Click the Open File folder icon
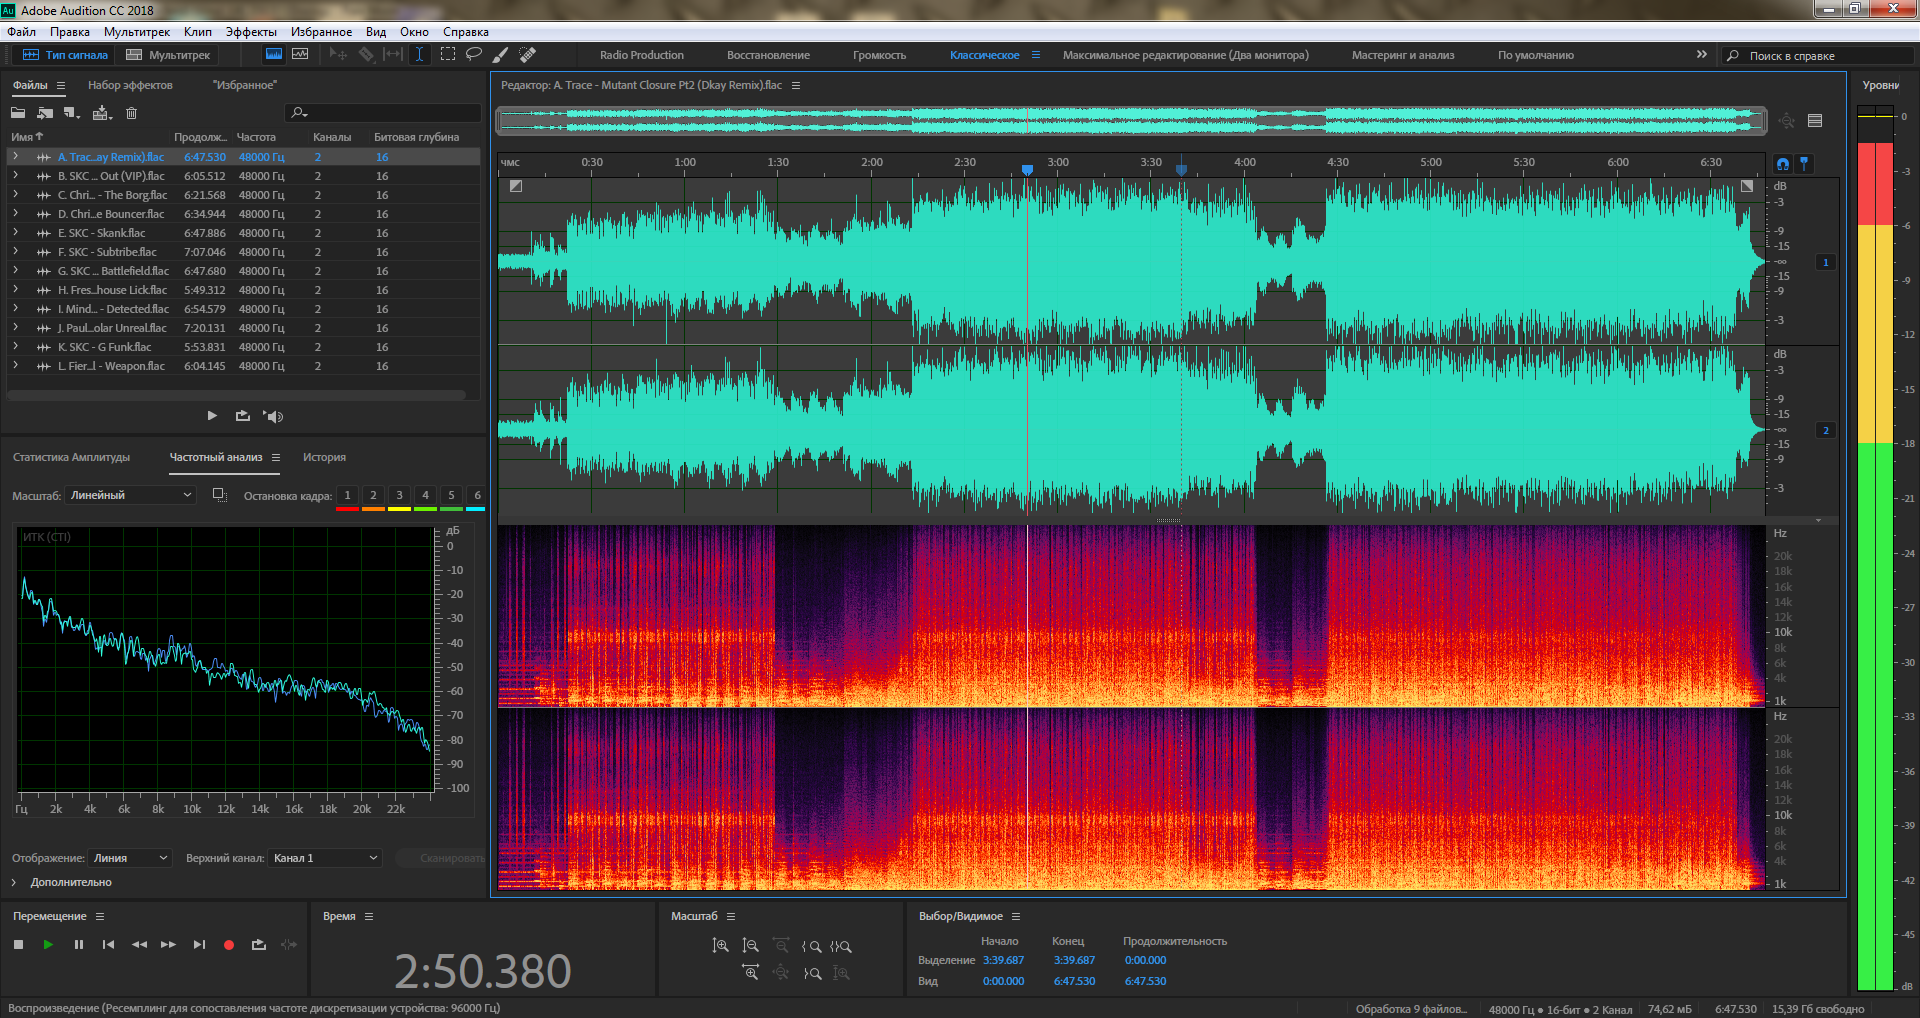The height and width of the screenshot is (1018, 1920). 18,113
